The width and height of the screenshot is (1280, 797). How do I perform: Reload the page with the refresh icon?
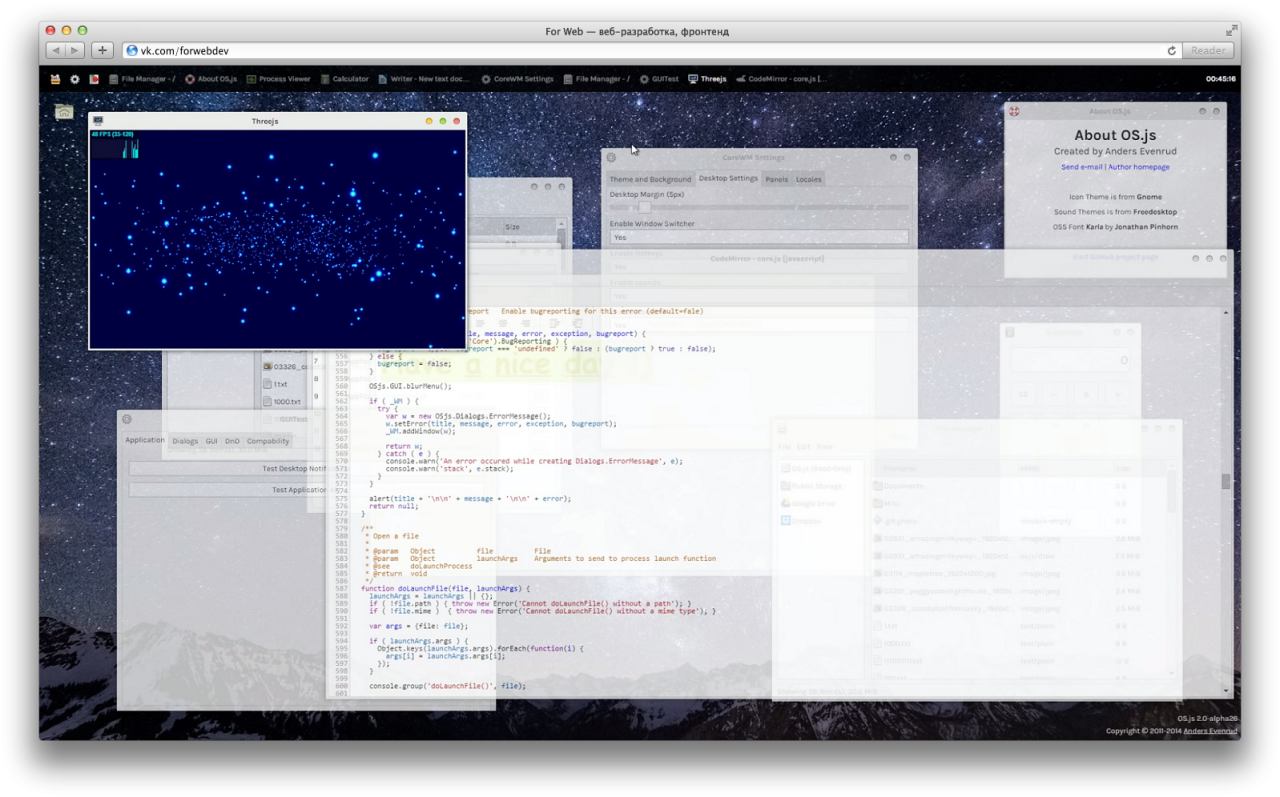click(x=1171, y=50)
